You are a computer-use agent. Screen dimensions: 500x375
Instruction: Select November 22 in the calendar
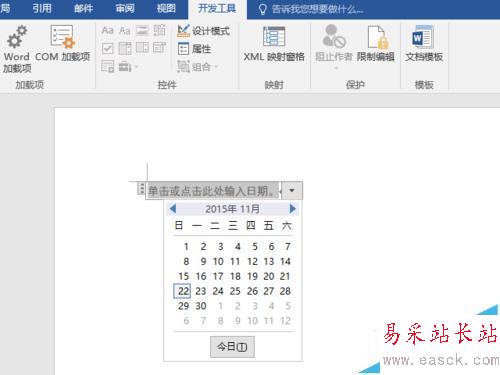click(183, 291)
